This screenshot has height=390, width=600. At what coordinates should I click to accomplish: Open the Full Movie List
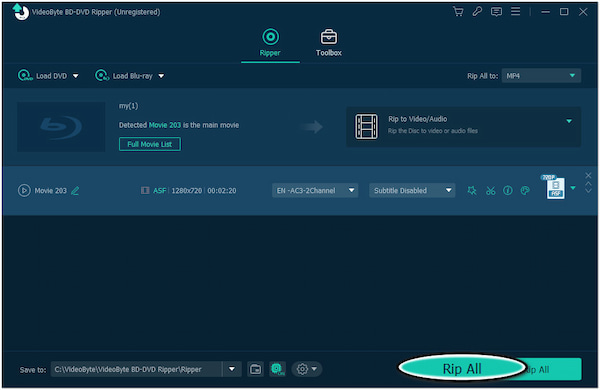[150, 144]
